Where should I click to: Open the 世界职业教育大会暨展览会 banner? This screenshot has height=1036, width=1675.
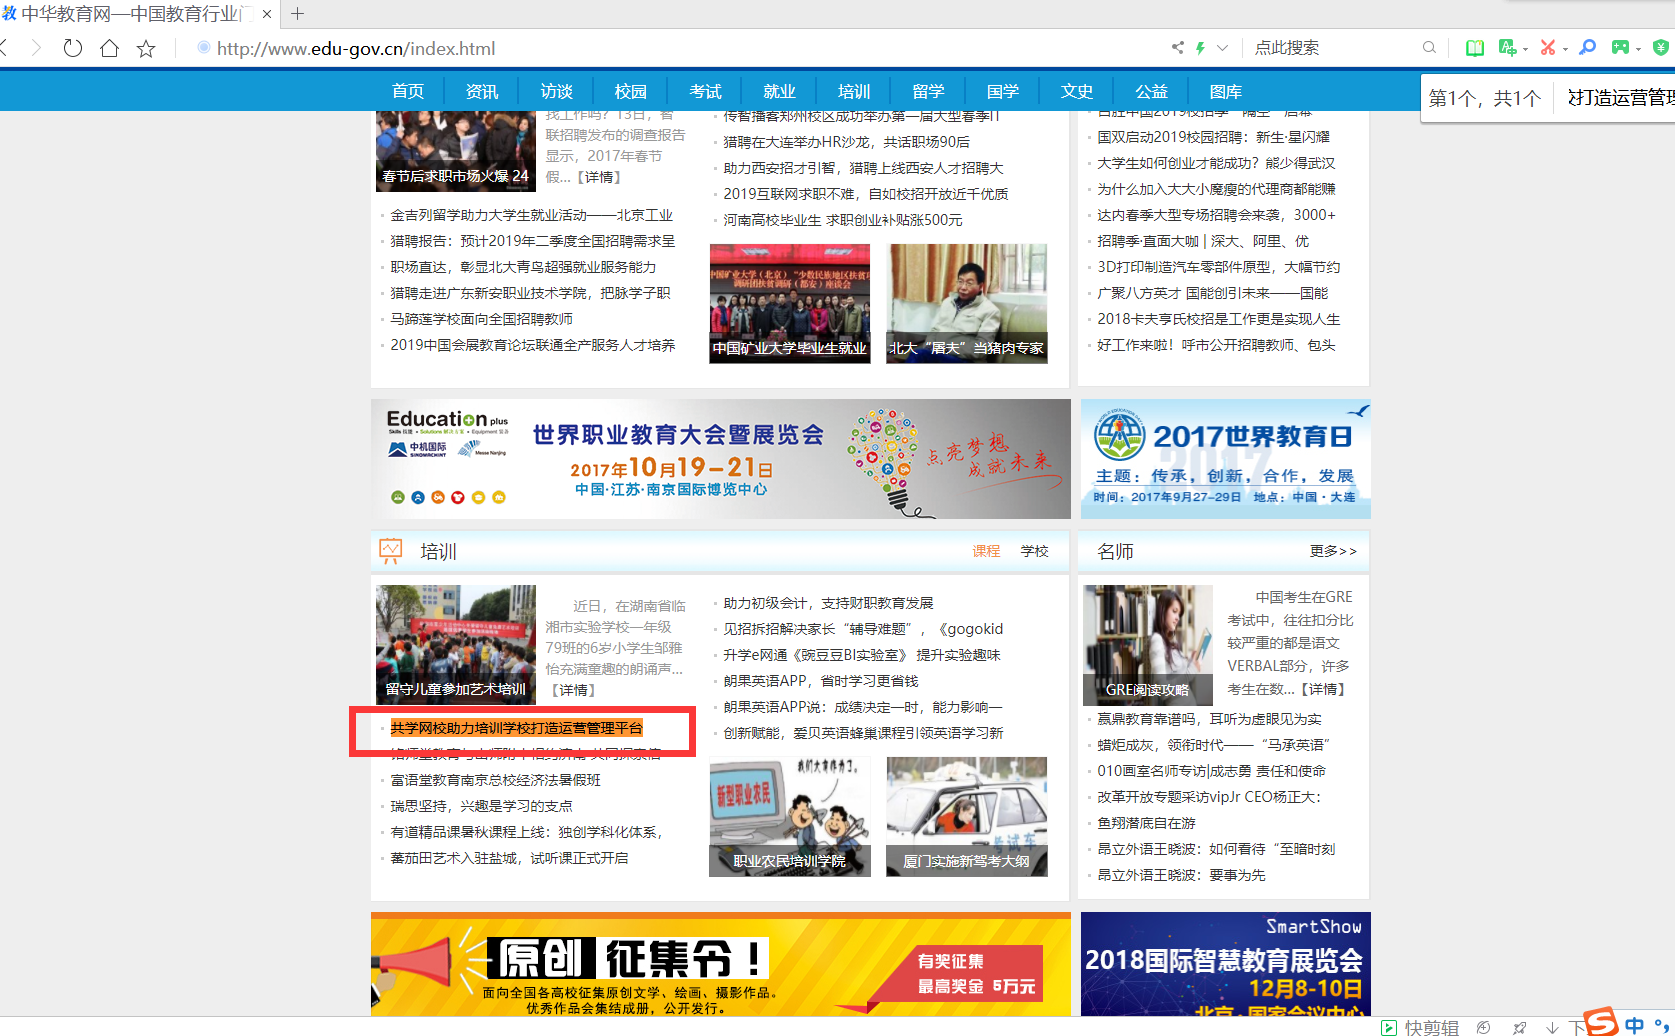(x=720, y=459)
